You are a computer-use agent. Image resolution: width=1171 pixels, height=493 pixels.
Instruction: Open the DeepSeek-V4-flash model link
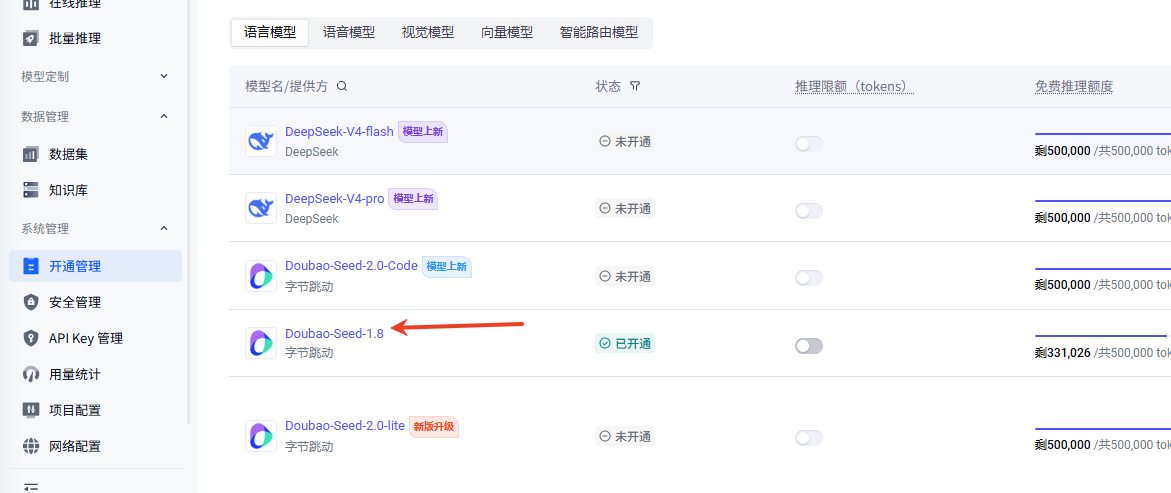click(x=339, y=131)
